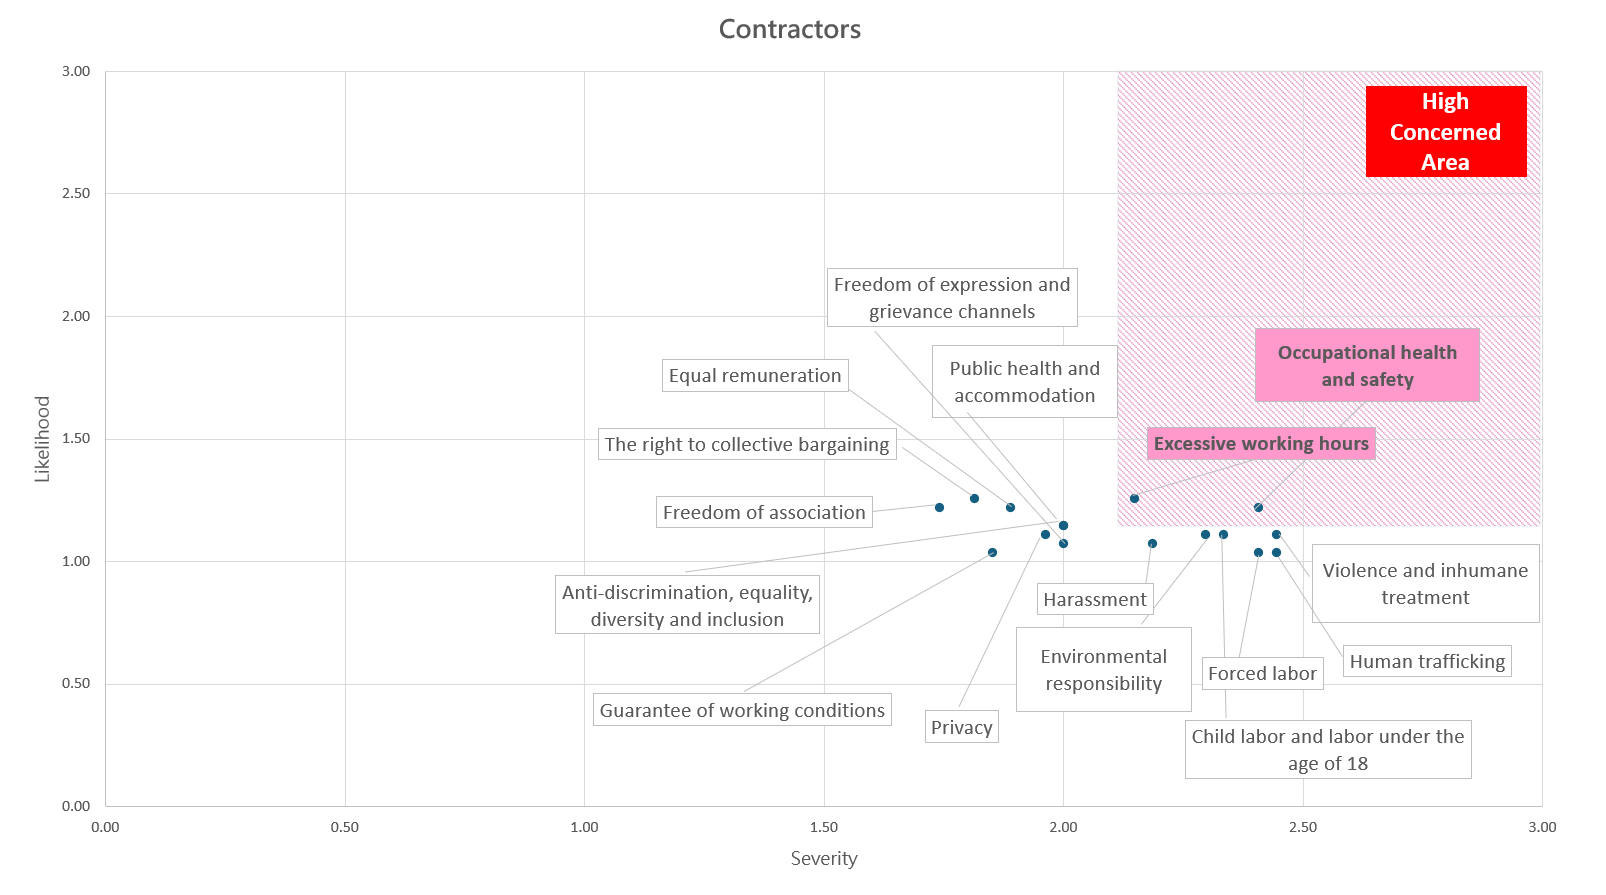1606x895 pixels.
Task: Click the "Freedom of expression and grievance channels" label
Action: [951, 298]
